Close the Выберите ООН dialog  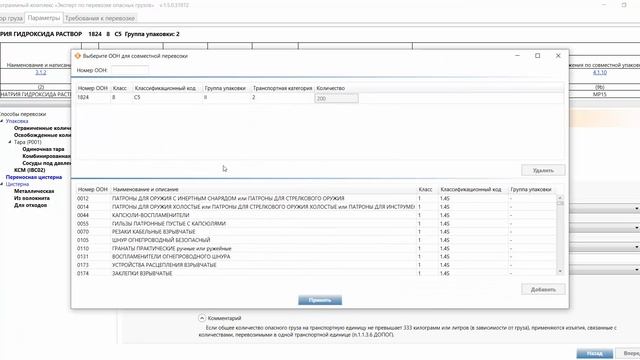[x=558, y=56]
